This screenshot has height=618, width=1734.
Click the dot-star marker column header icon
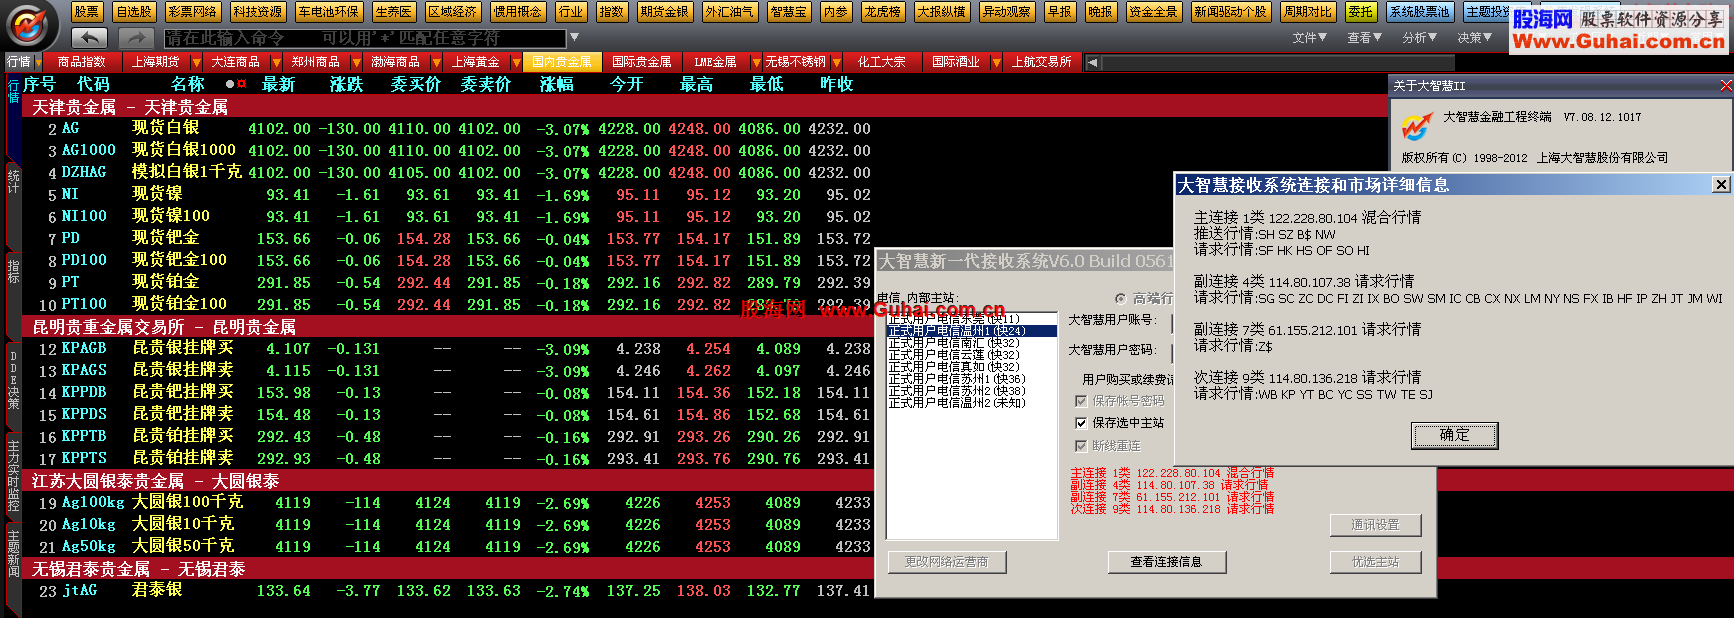(x=236, y=84)
